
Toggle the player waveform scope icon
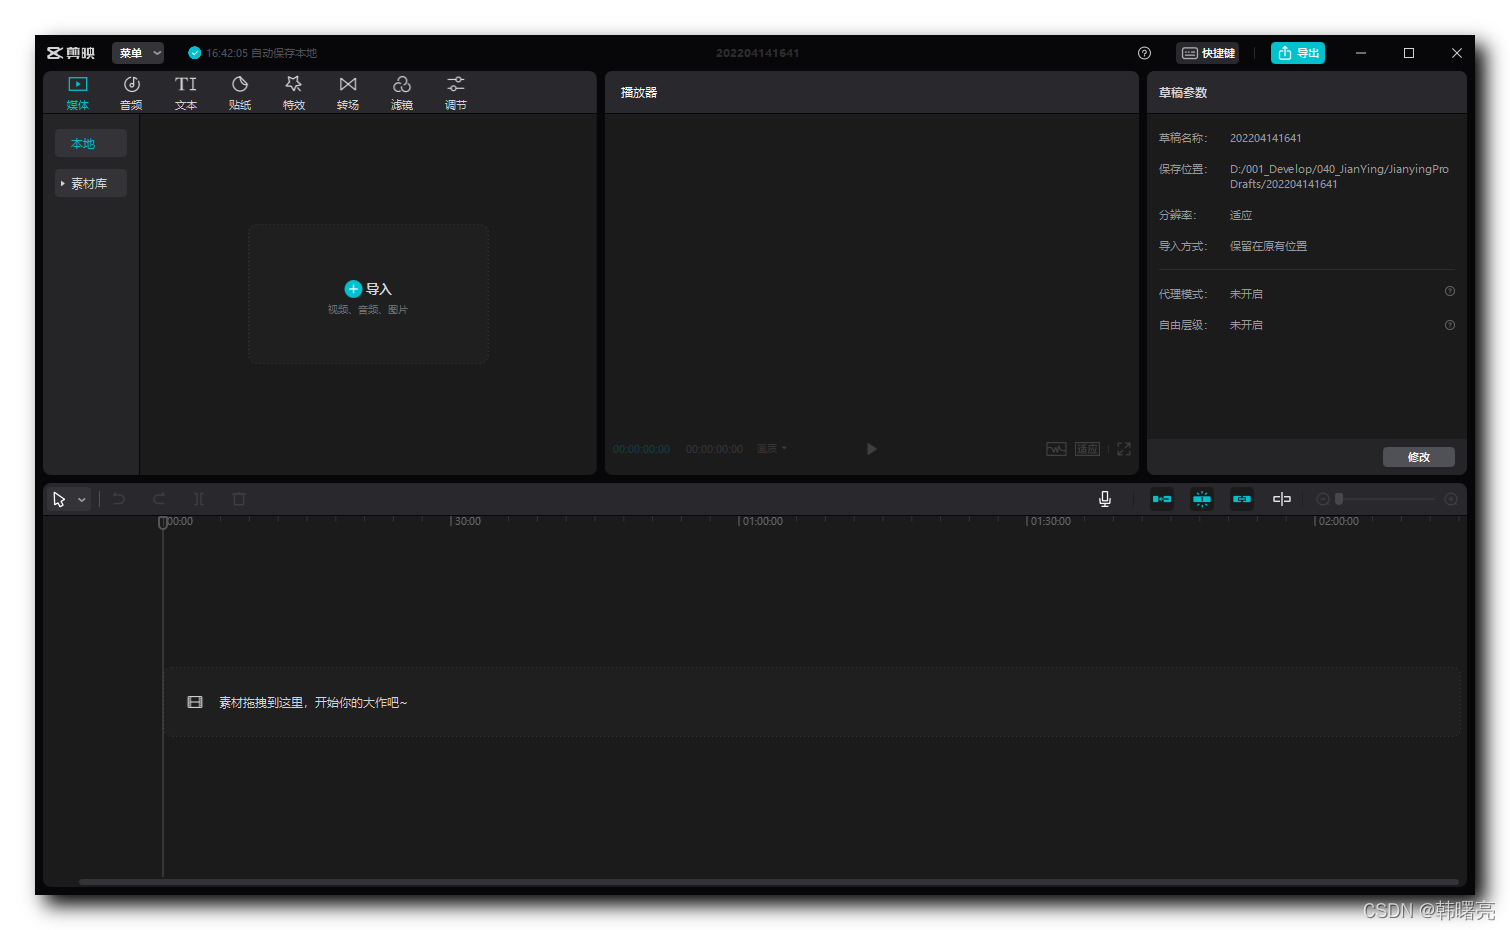(1056, 449)
